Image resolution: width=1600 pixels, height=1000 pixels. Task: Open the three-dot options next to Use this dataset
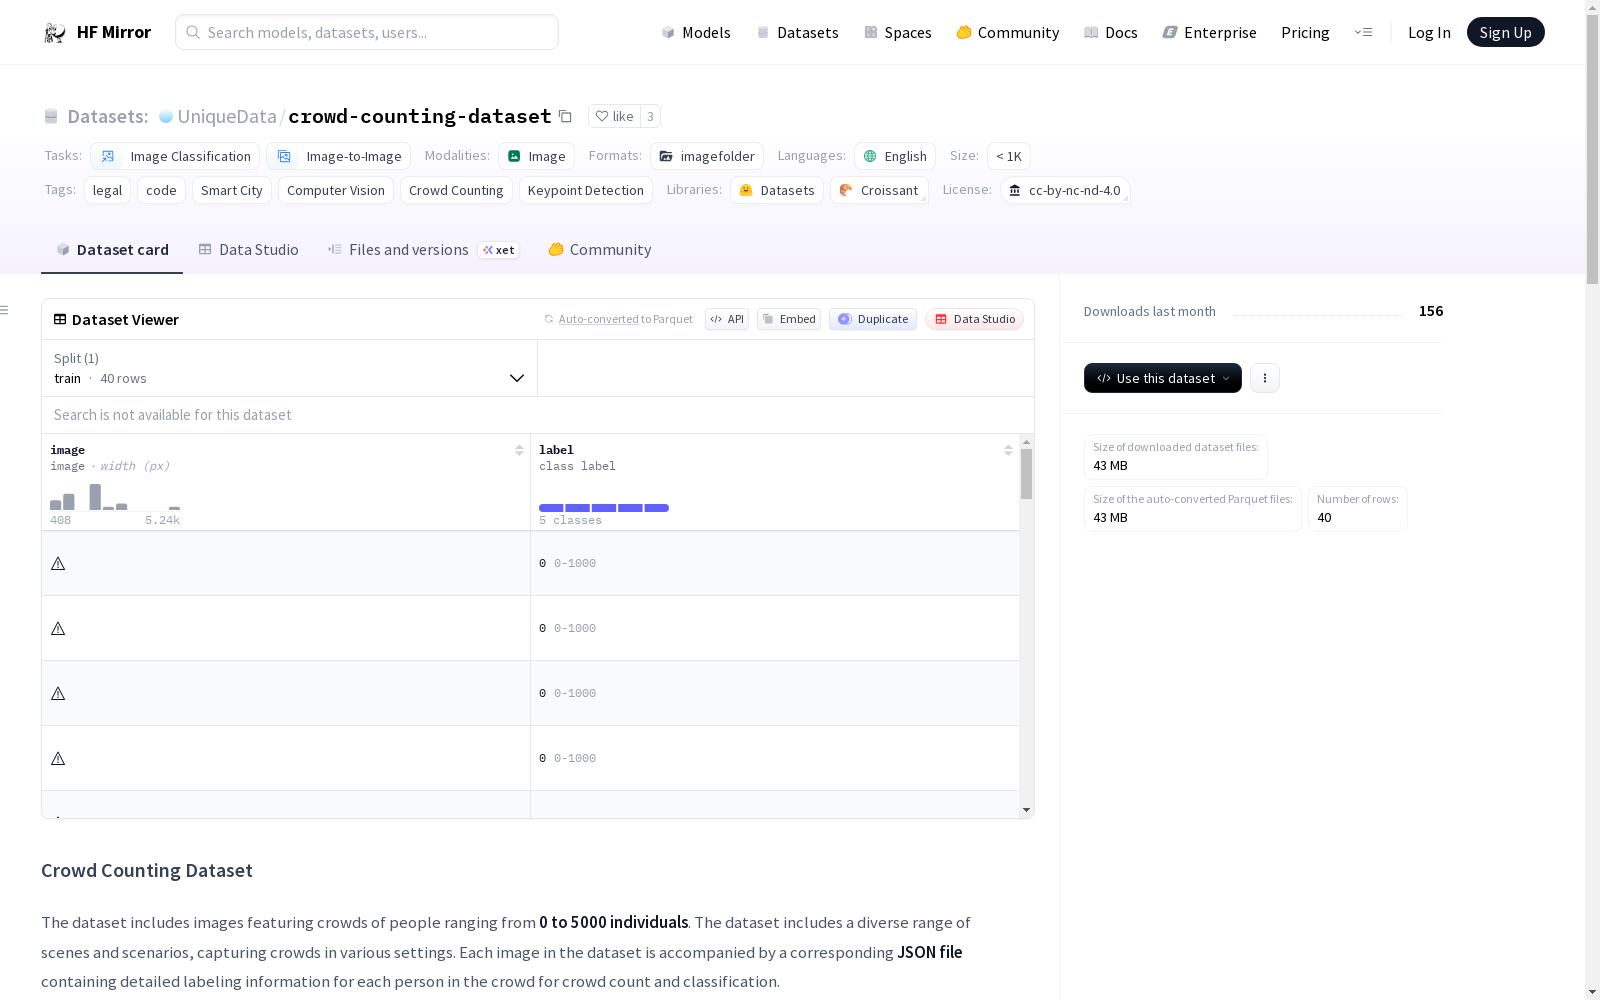[1265, 378]
